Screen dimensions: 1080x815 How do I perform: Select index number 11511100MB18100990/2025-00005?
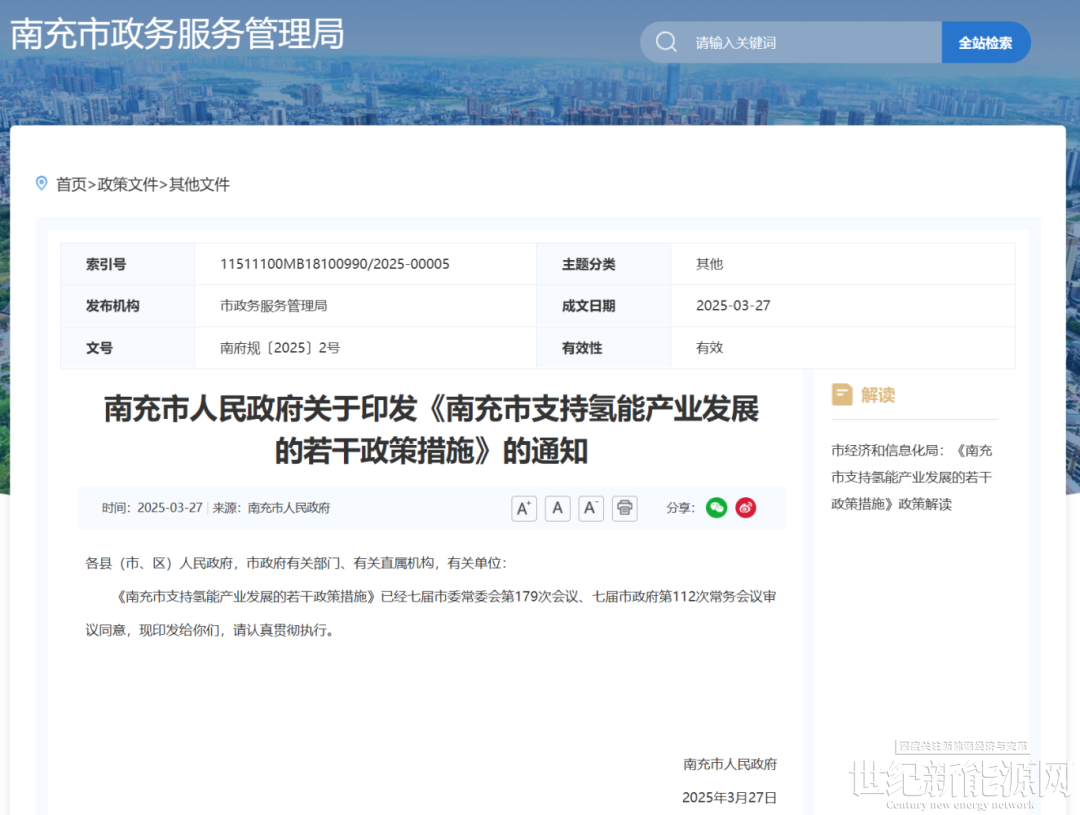click(x=335, y=264)
